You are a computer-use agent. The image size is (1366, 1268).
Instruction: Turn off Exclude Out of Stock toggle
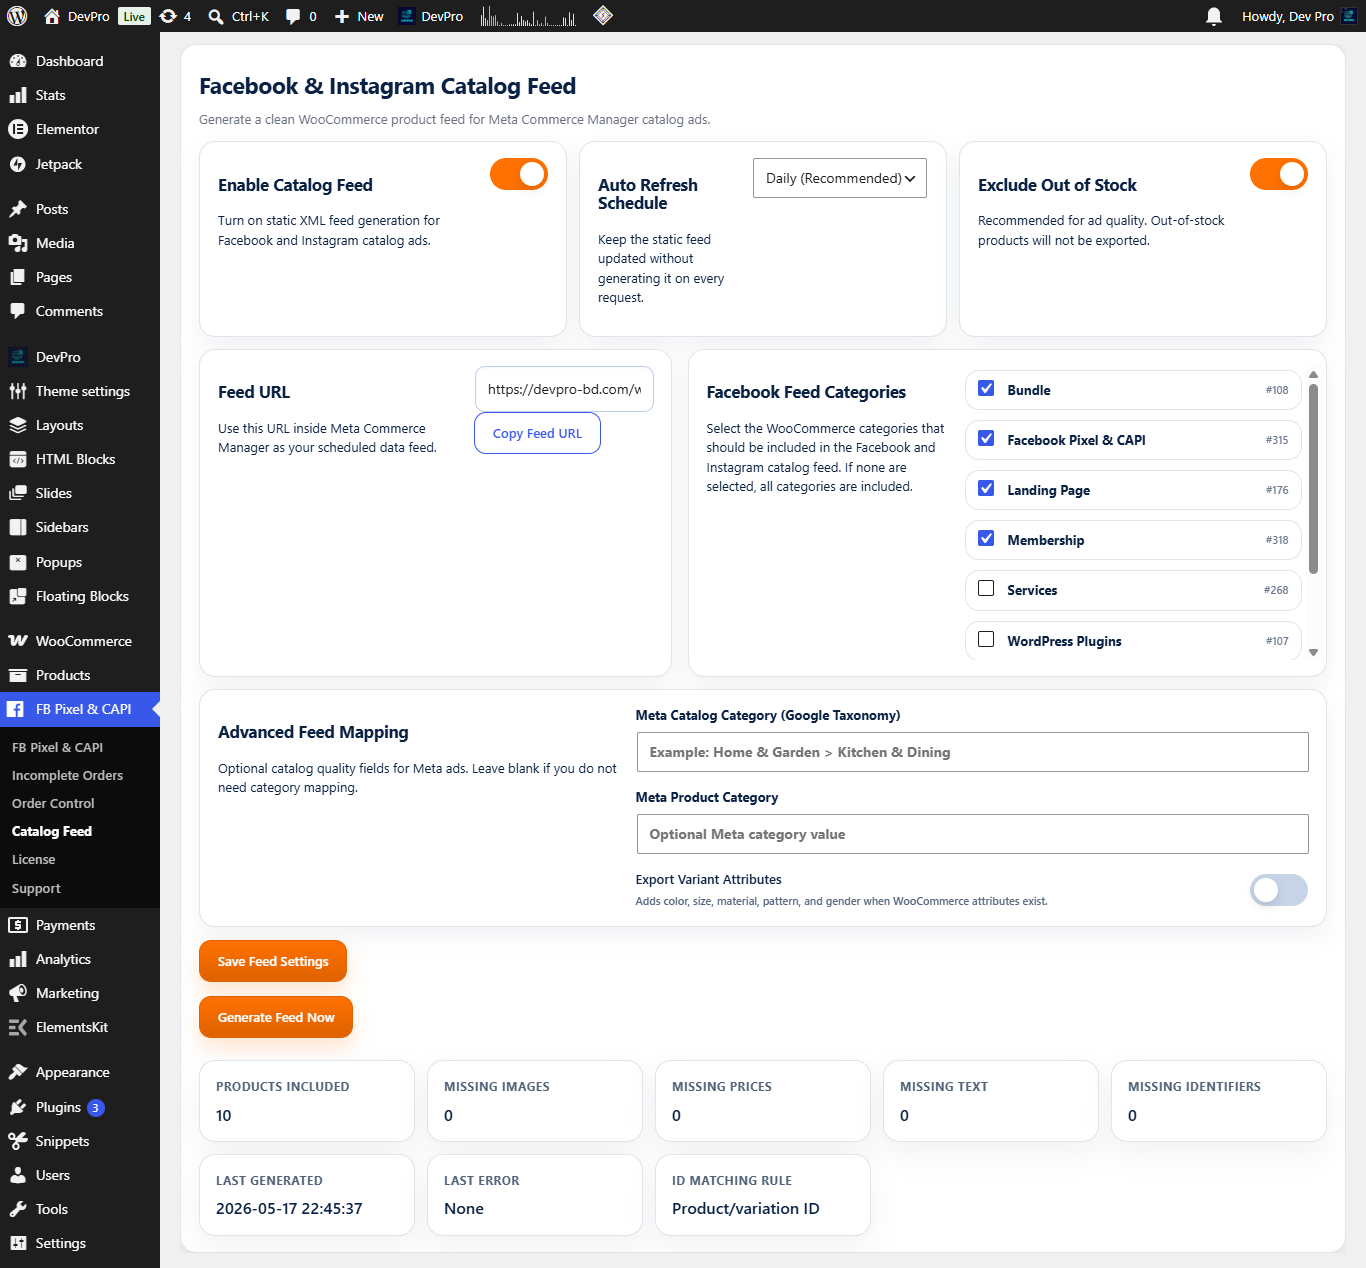(1279, 174)
